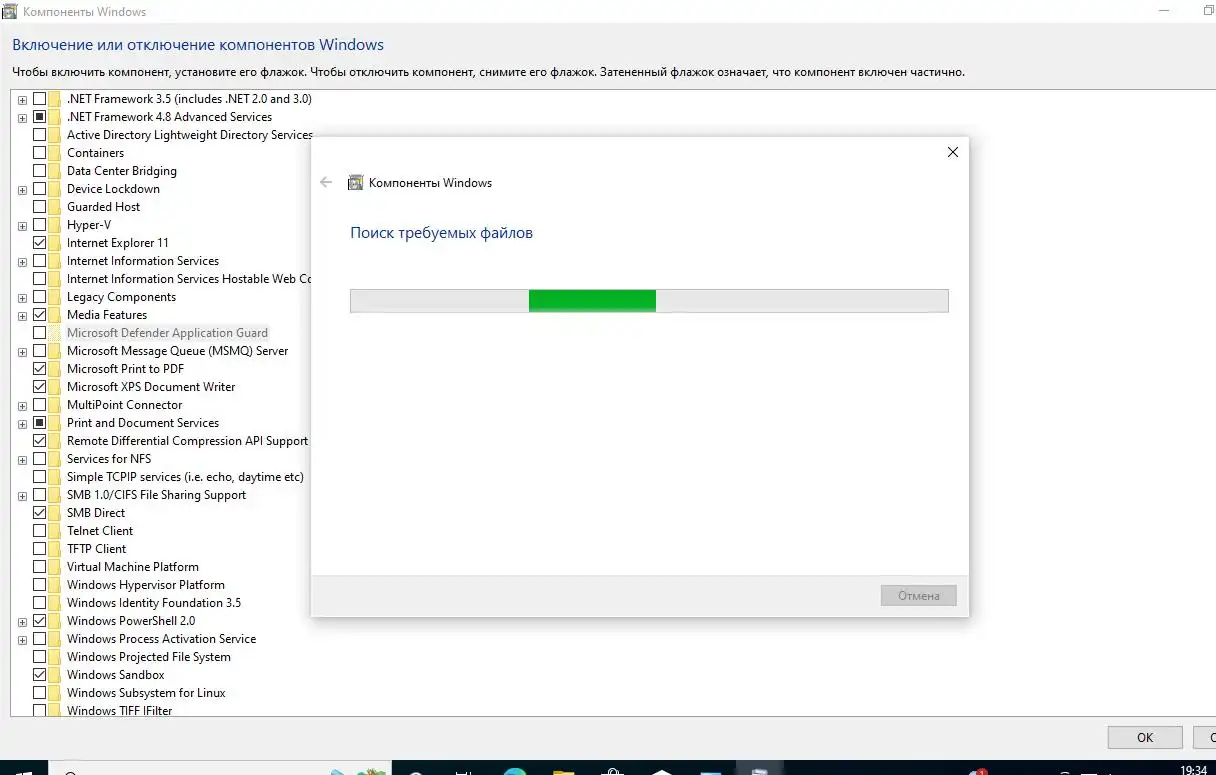Click the folder icon beside Data Center Bridging

(56, 171)
